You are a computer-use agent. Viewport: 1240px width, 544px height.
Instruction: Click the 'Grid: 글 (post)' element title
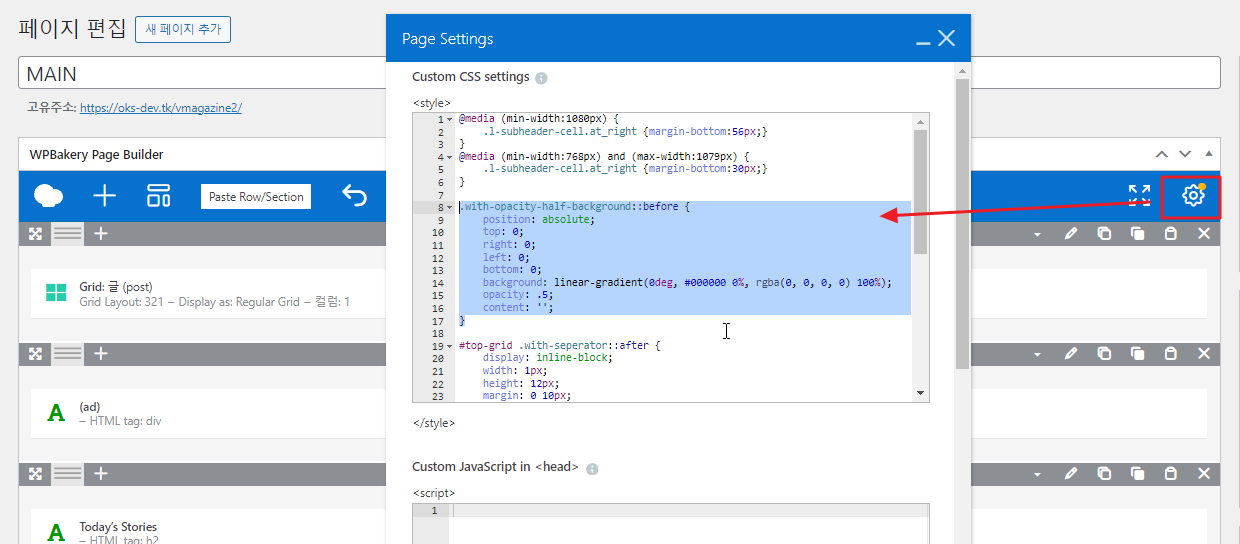coord(116,287)
